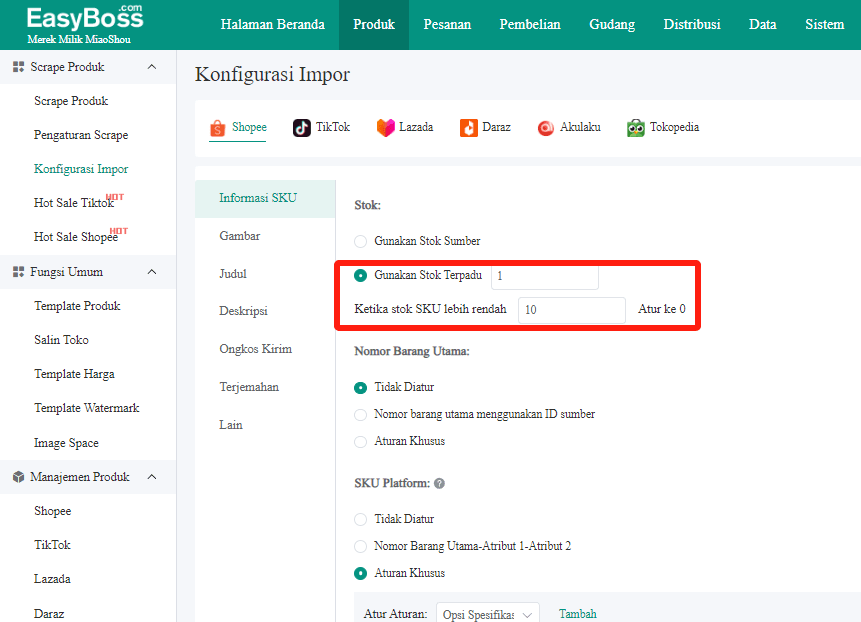Open Informasi SKU settings tab
The width and height of the screenshot is (861, 622).
265,199
